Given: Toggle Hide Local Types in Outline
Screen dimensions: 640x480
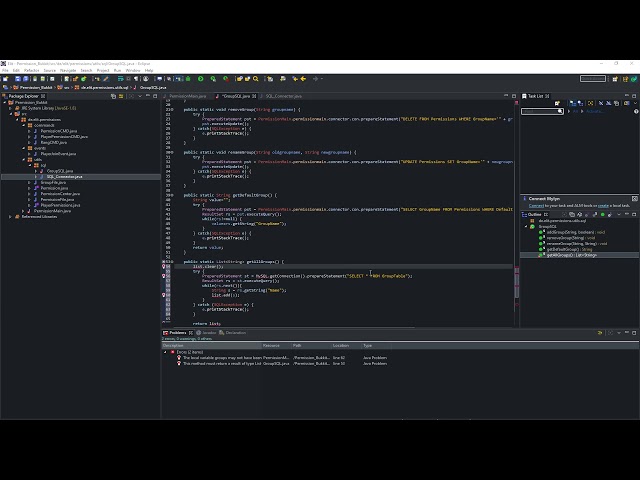Looking at the screenshot, I should coord(610,214).
